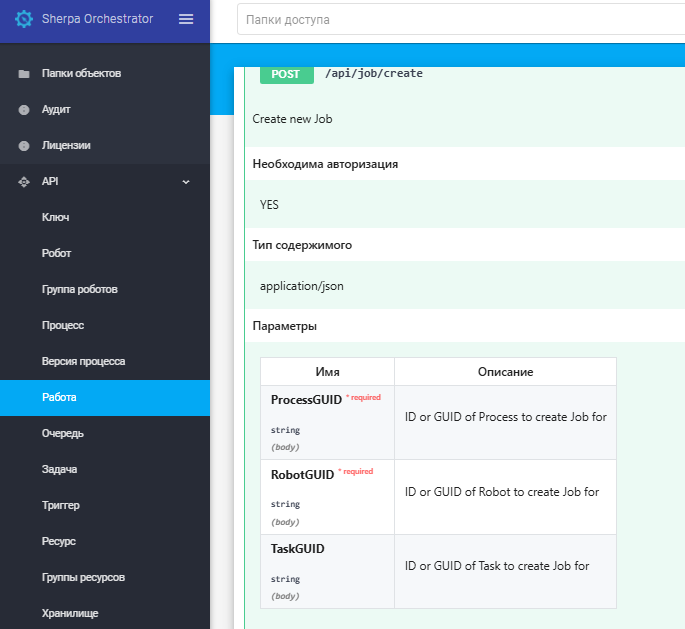Toggle the hamburger sidebar menu icon

(x=186, y=19)
